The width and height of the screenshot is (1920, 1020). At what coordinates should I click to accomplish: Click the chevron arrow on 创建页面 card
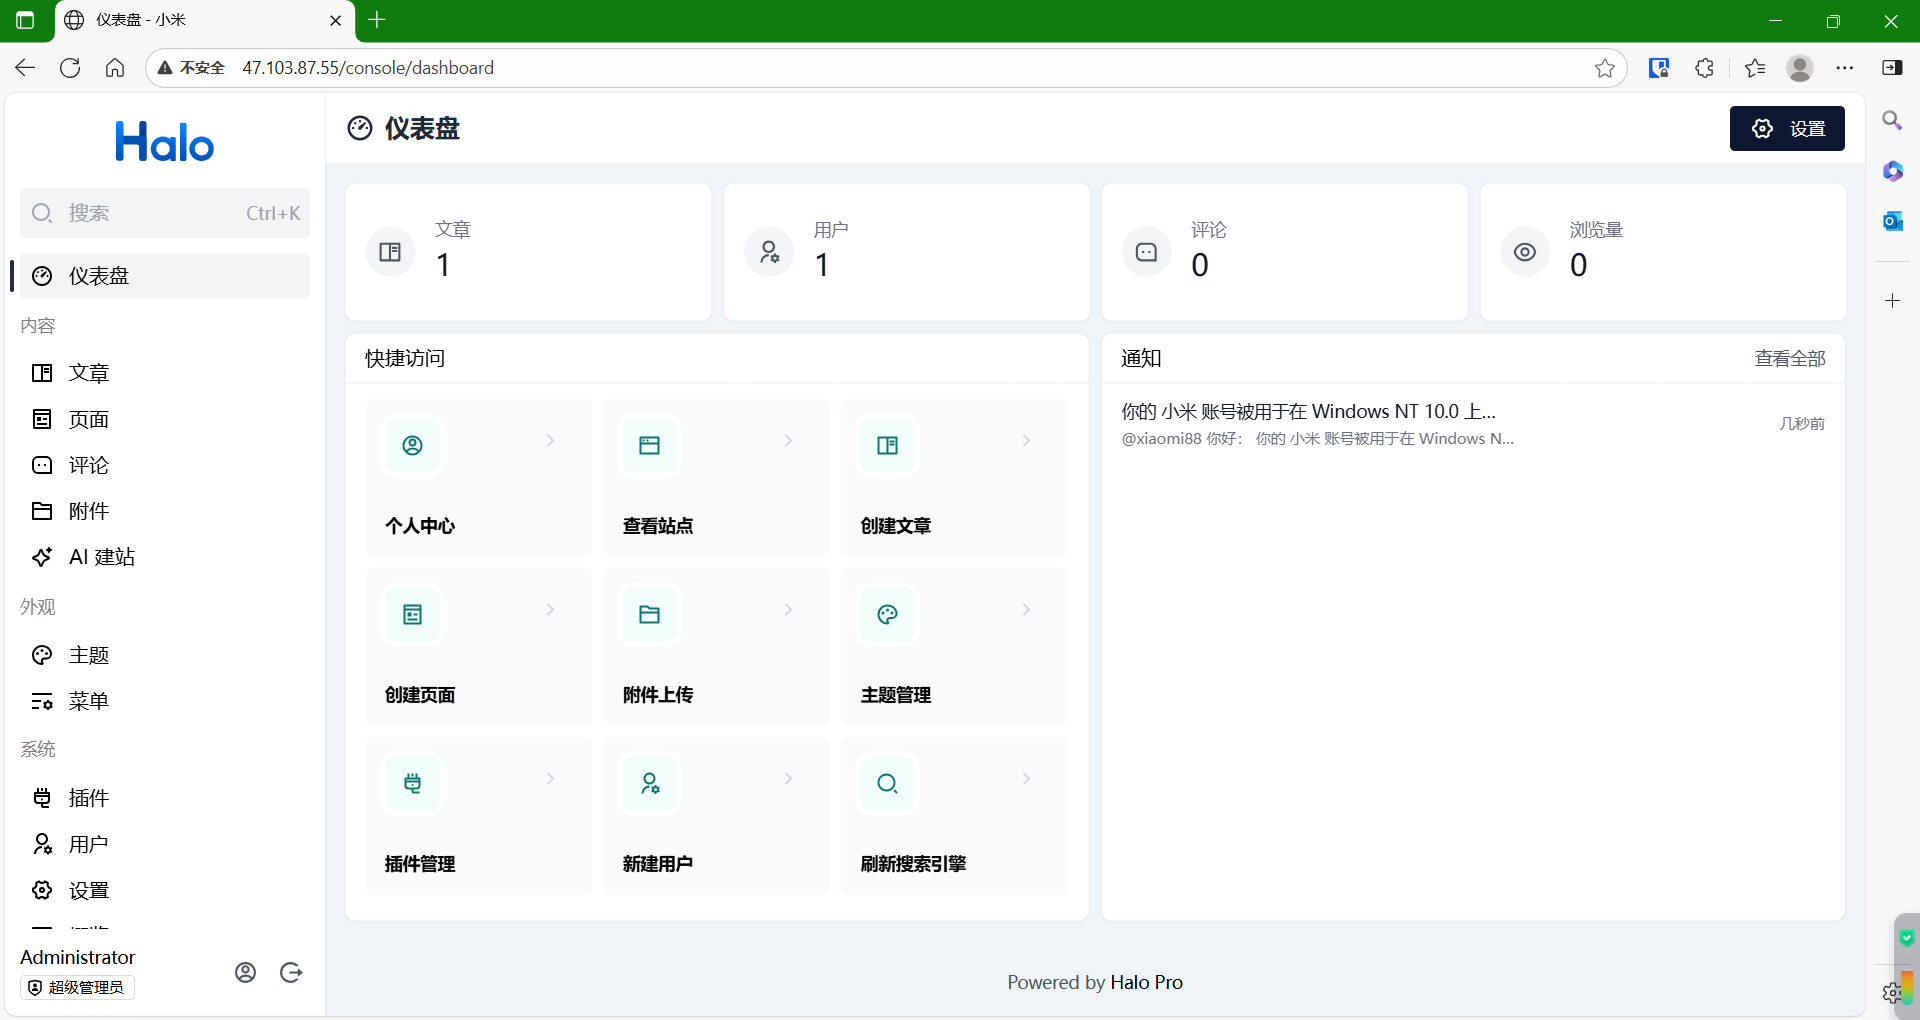tap(550, 609)
